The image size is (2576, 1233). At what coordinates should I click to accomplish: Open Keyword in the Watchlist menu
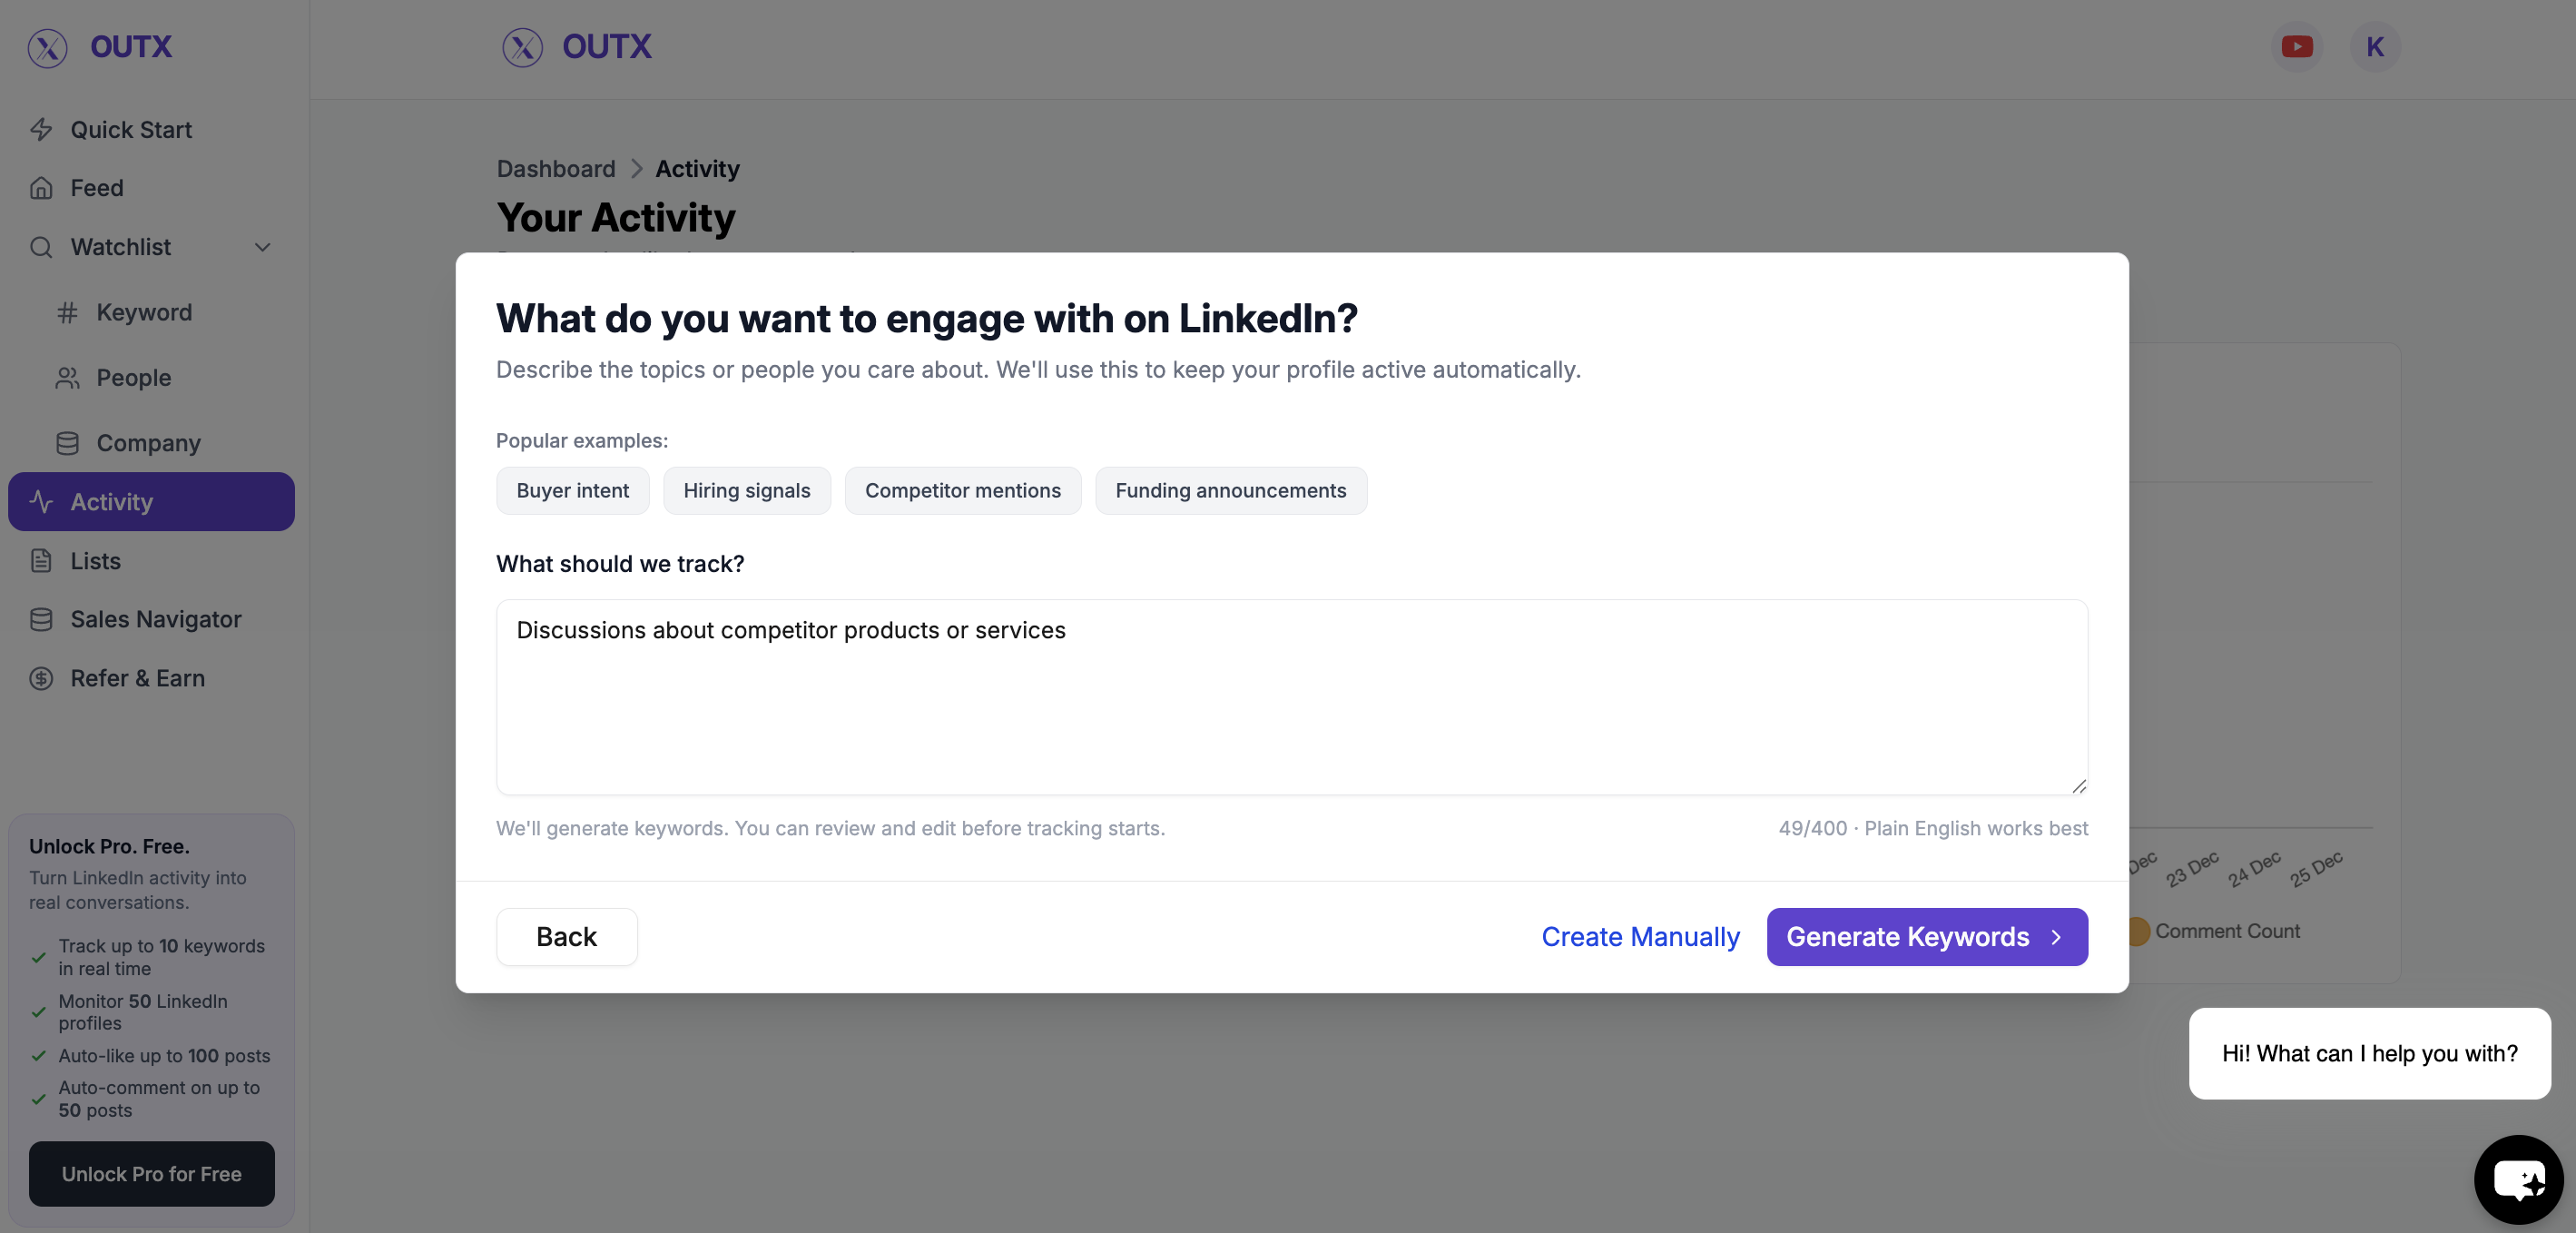[x=143, y=313]
